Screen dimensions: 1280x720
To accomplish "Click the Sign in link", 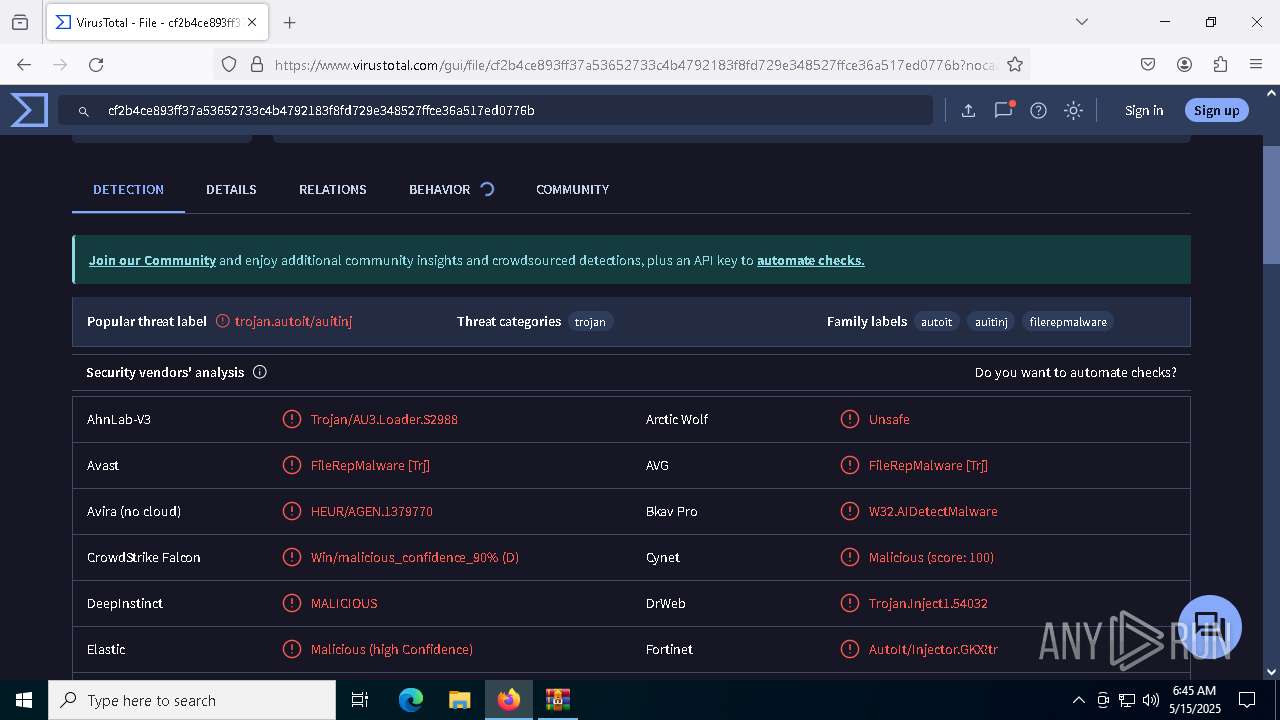I will pos(1144,111).
